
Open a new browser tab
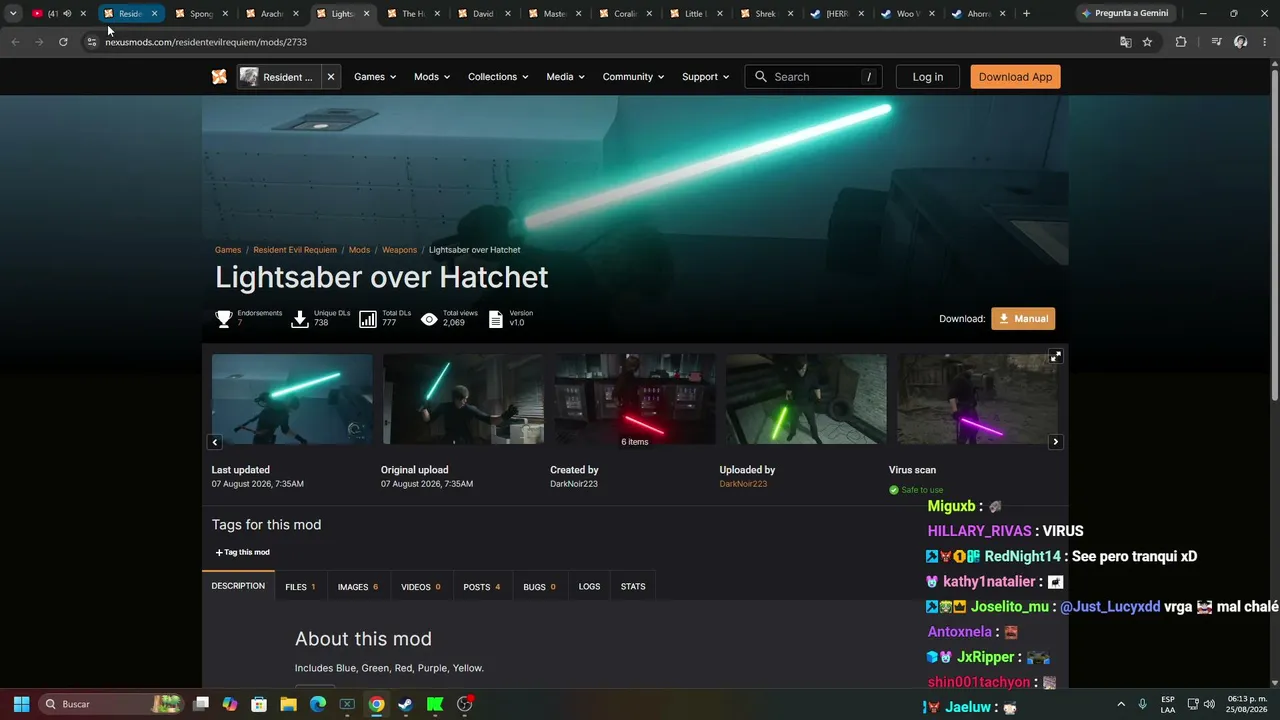click(1026, 14)
